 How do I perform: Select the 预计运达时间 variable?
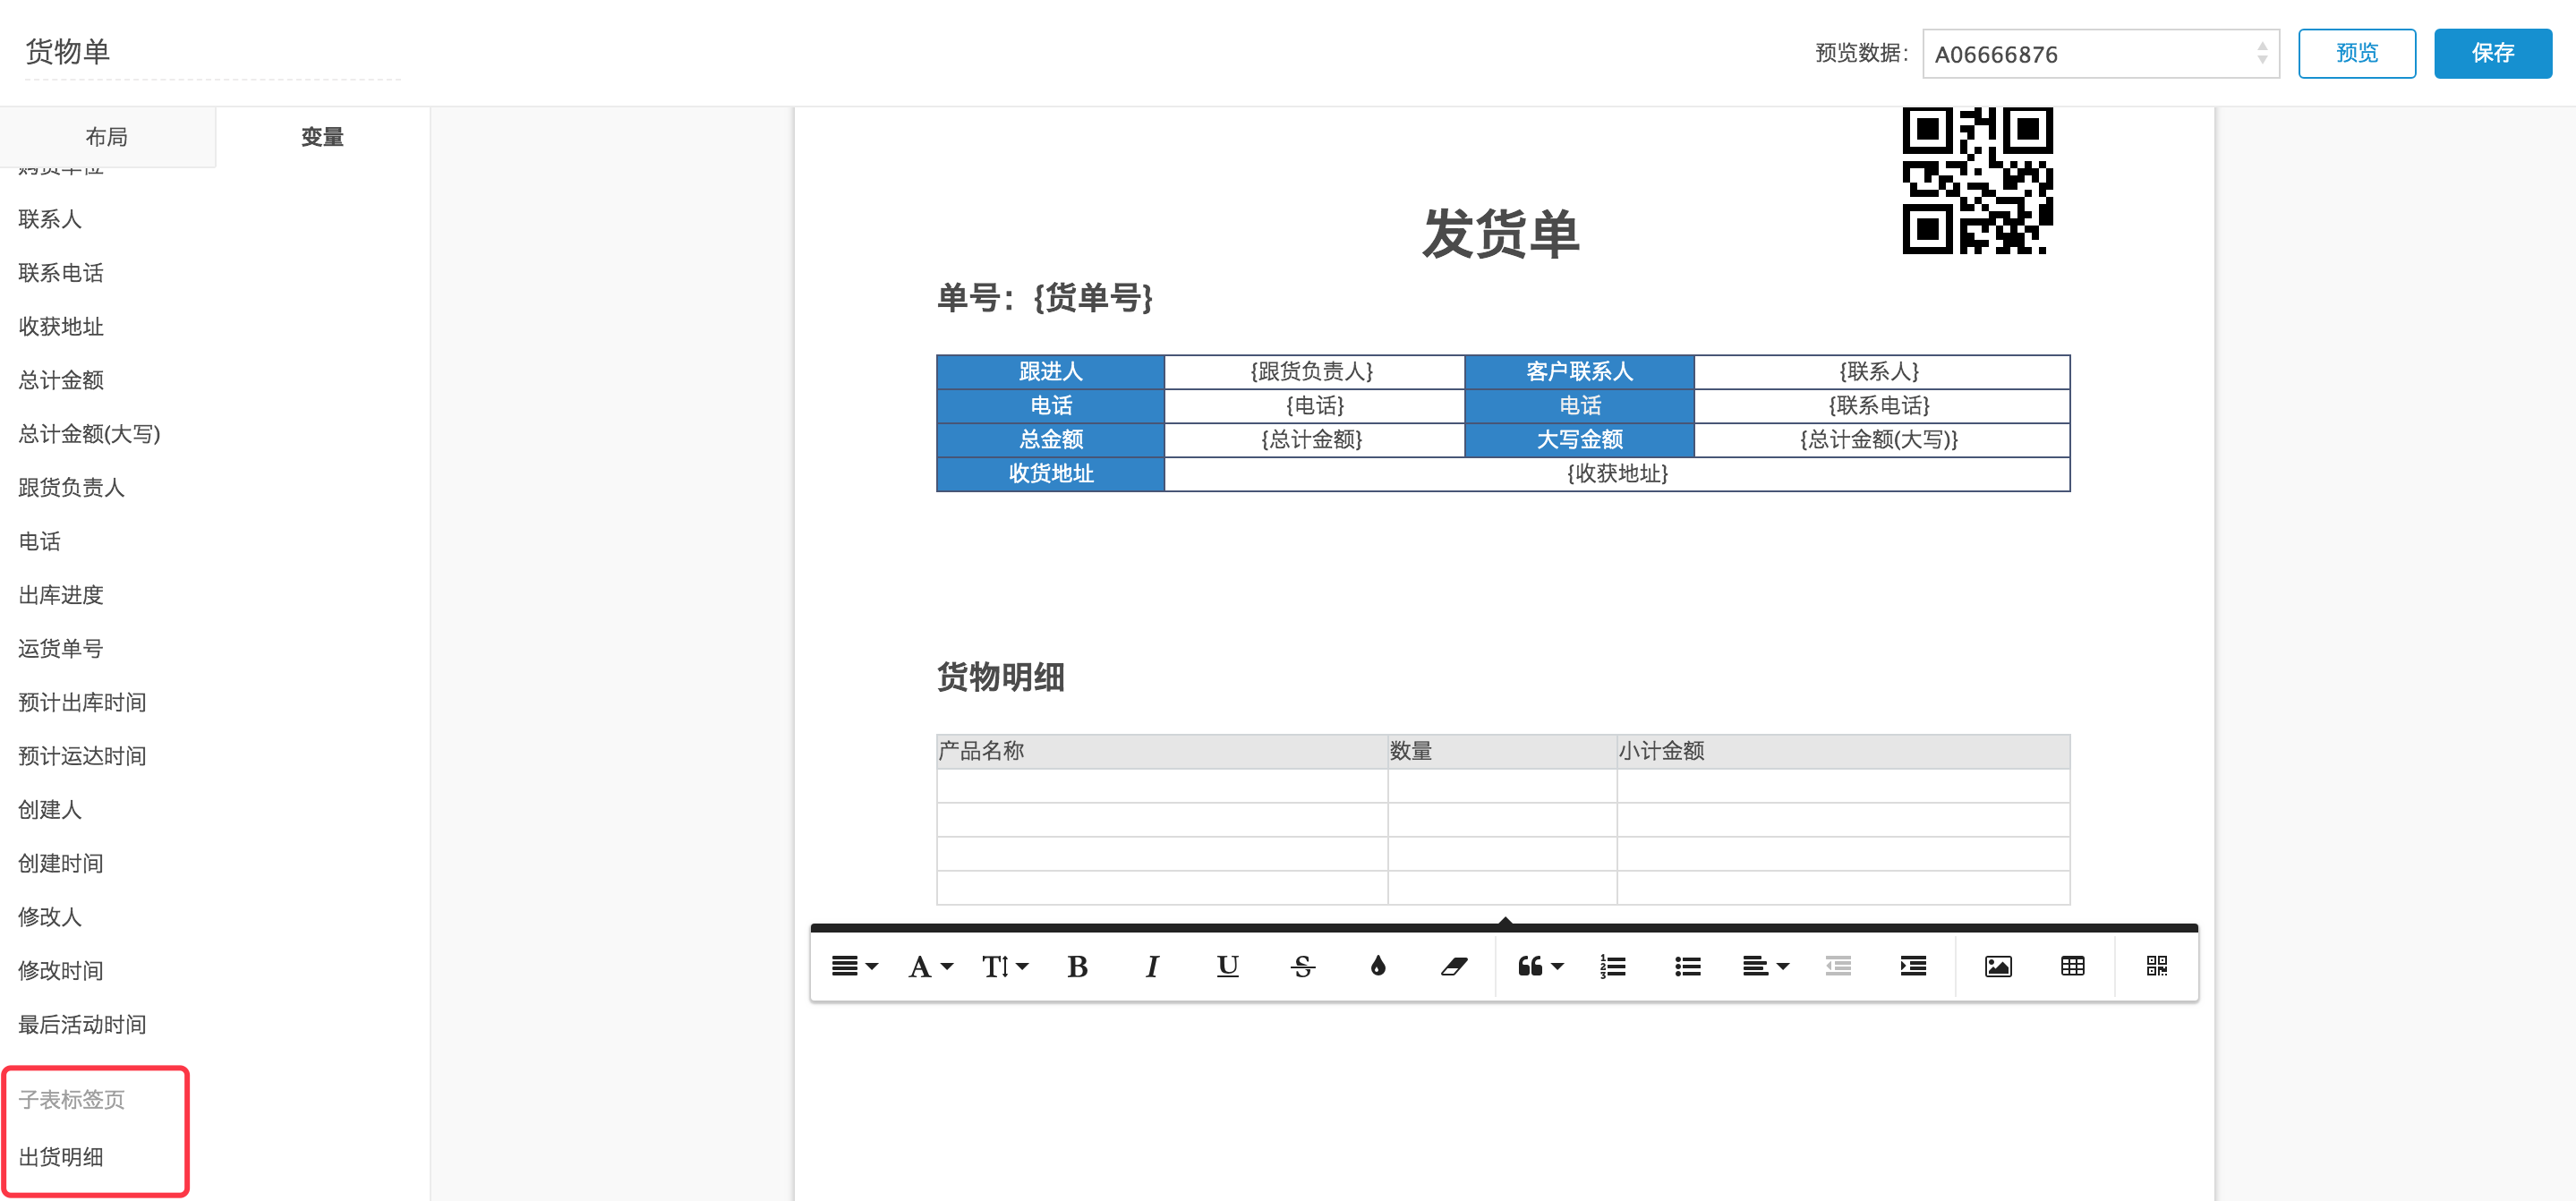tap(83, 756)
